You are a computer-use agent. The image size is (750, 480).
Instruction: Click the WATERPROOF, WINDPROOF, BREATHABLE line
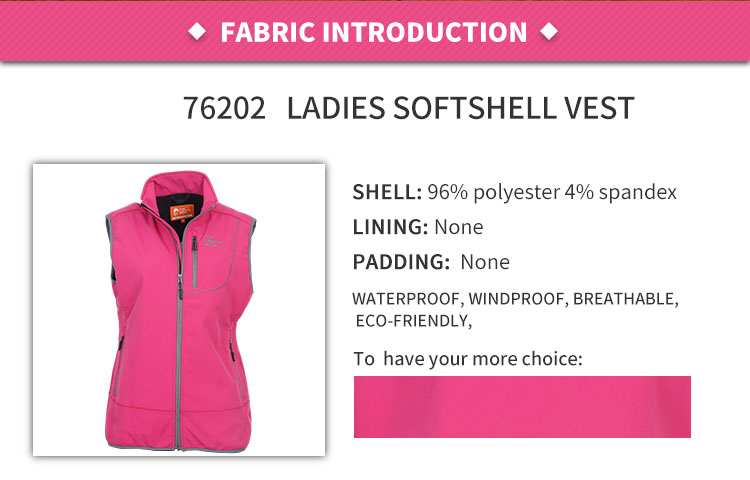pos(515,298)
